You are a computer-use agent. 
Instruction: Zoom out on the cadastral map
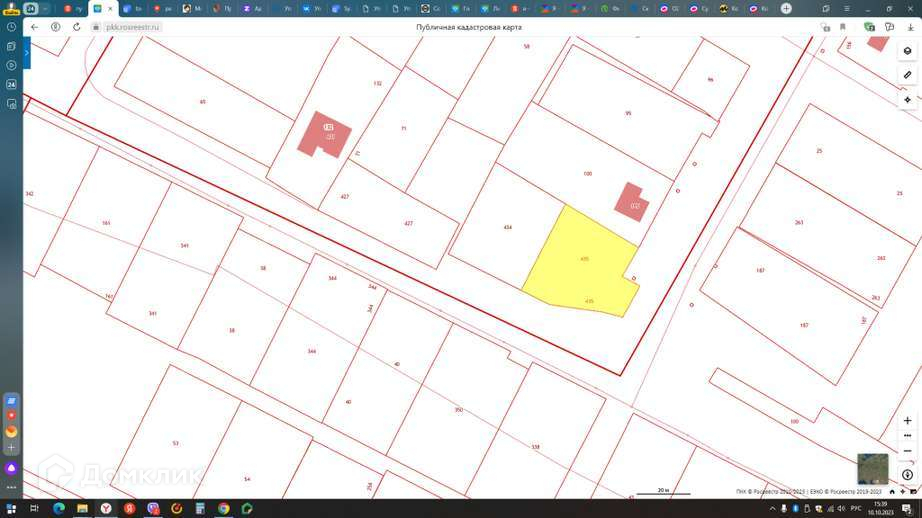pos(907,451)
